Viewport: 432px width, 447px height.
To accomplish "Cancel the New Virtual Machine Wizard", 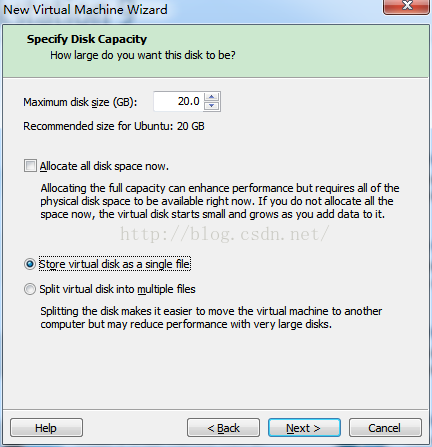I will (x=385, y=428).
